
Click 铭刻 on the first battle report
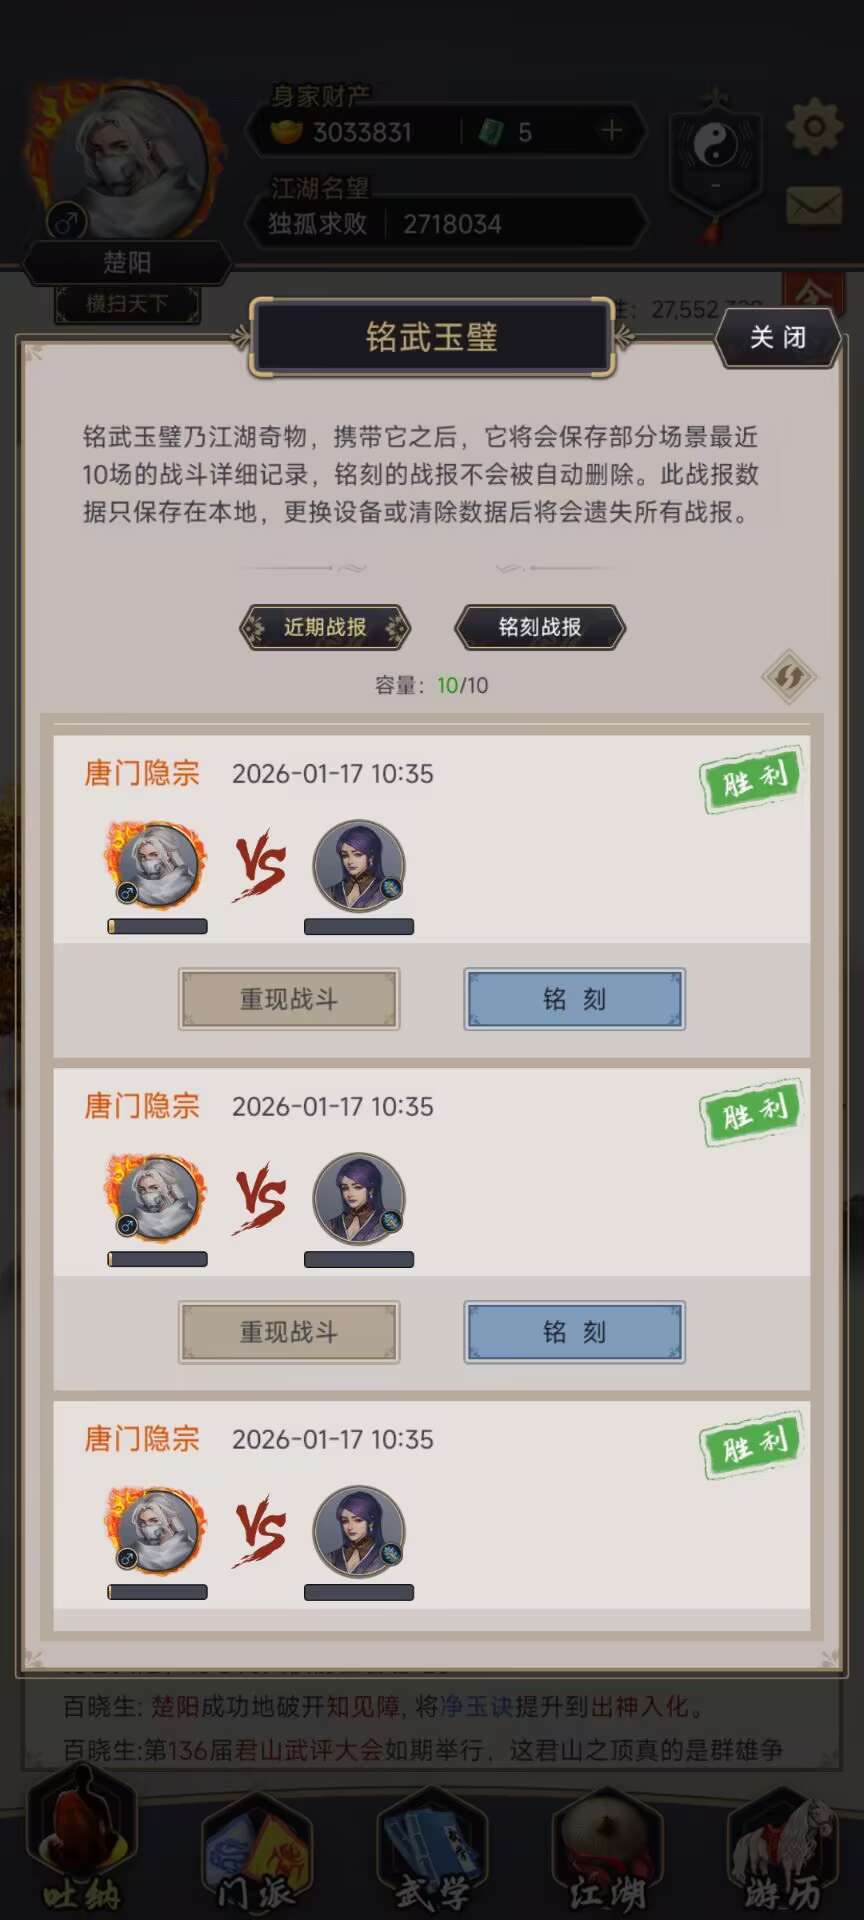[x=575, y=999]
